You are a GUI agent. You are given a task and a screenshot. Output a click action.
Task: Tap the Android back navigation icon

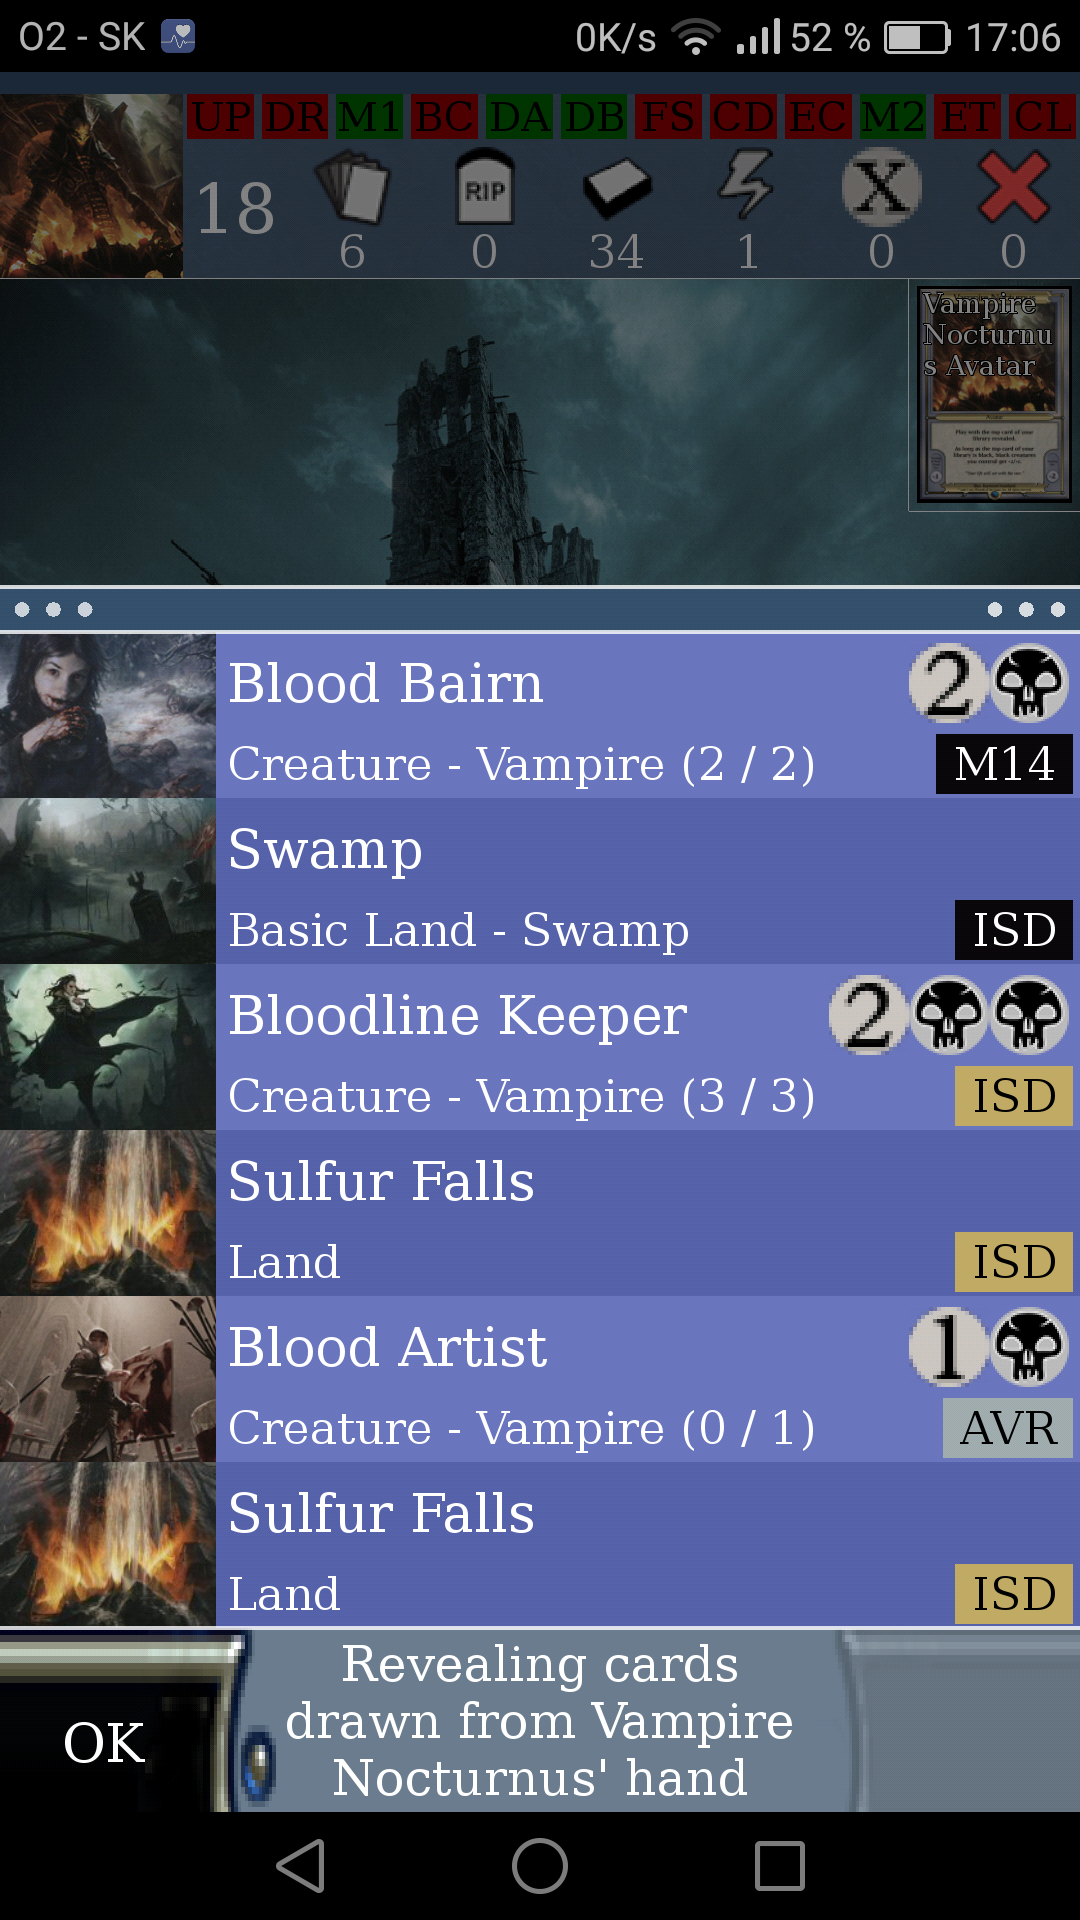(x=301, y=1866)
